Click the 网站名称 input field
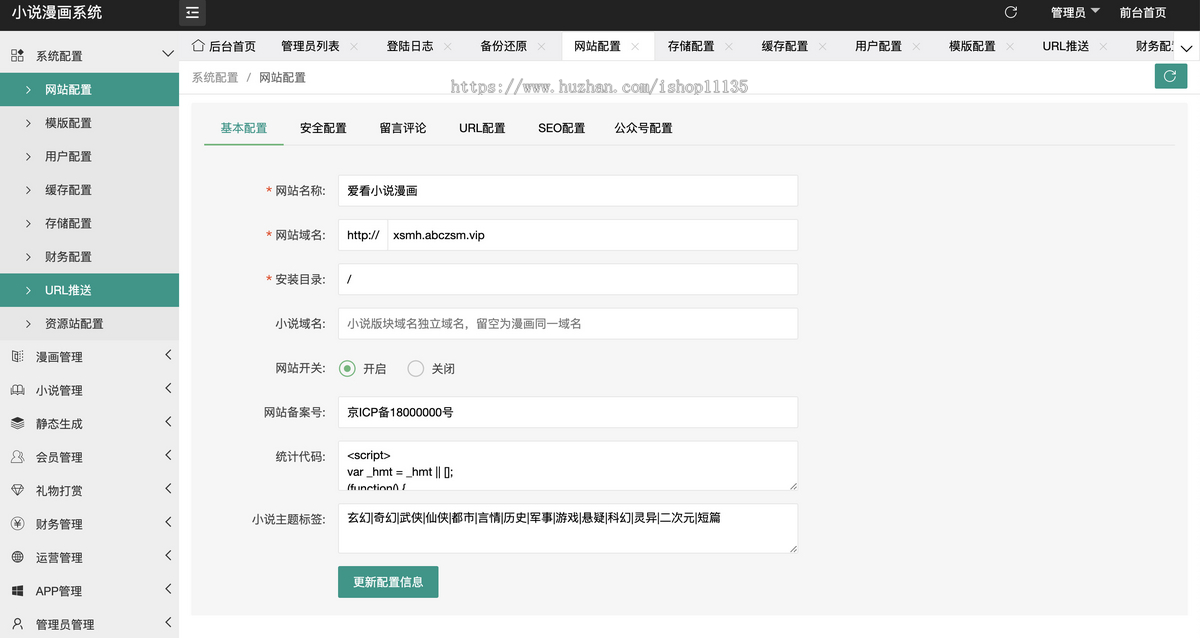This screenshot has height=638, width=1200. (568, 190)
